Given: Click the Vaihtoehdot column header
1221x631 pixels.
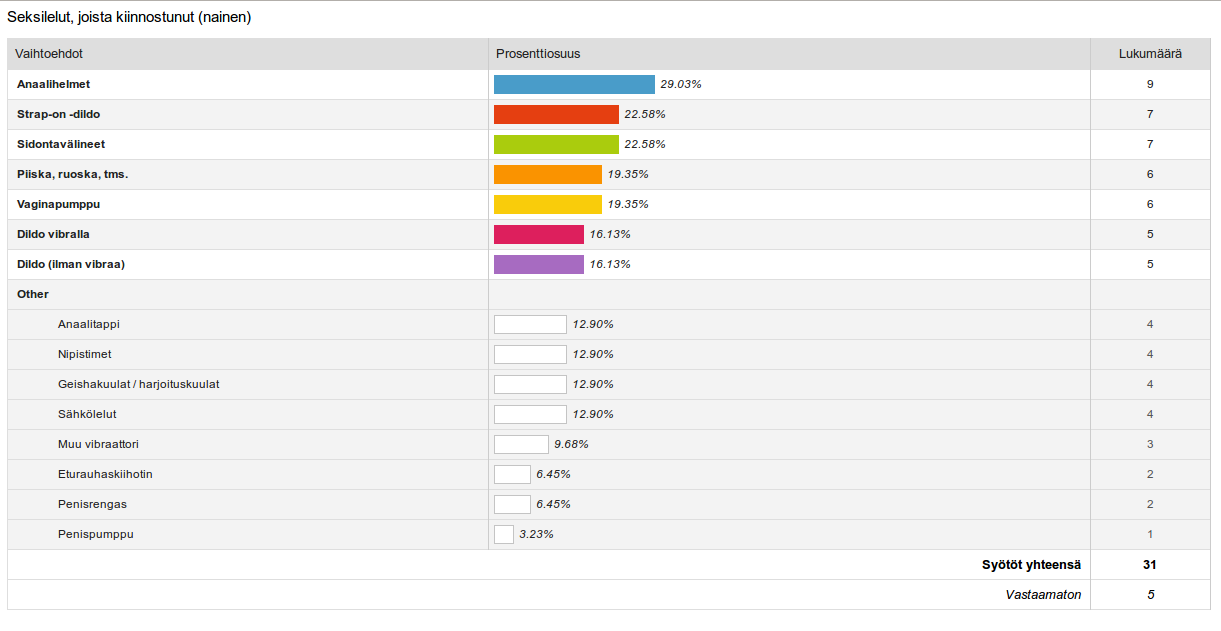Looking at the screenshot, I should click(x=49, y=54).
